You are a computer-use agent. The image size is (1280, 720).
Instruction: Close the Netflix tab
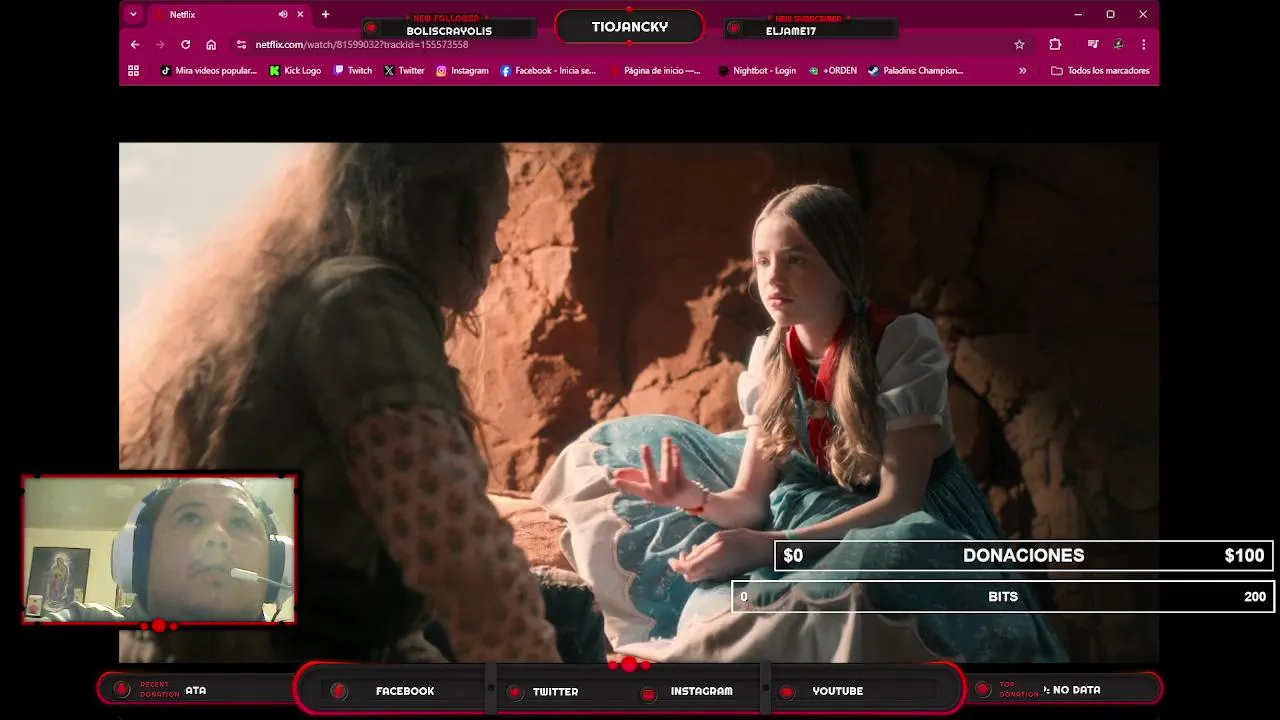[x=300, y=15]
